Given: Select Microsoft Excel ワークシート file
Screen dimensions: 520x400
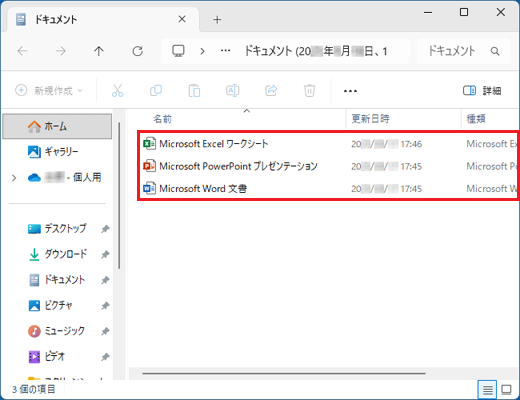Looking at the screenshot, I should pyautogui.click(x=214, y=144).
